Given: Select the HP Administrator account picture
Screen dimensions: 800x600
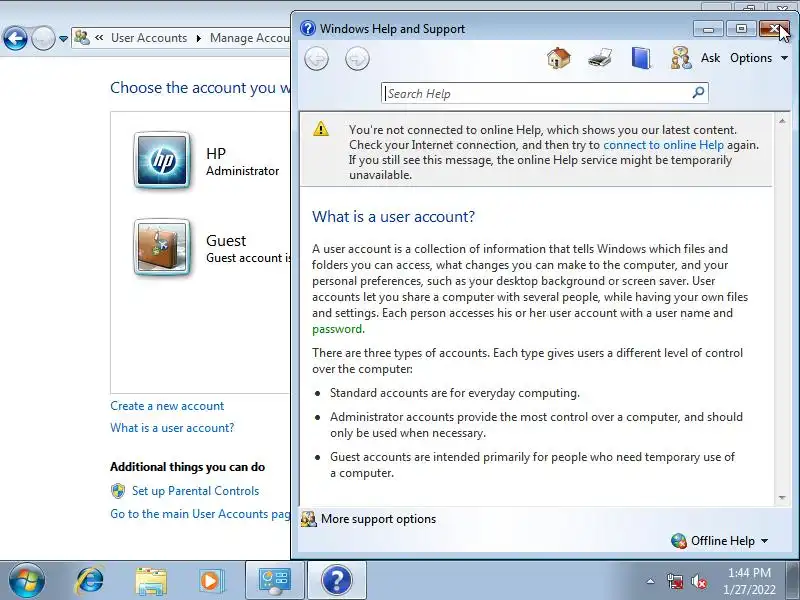Looking at the screenshot, I should (x=162, y=160).
